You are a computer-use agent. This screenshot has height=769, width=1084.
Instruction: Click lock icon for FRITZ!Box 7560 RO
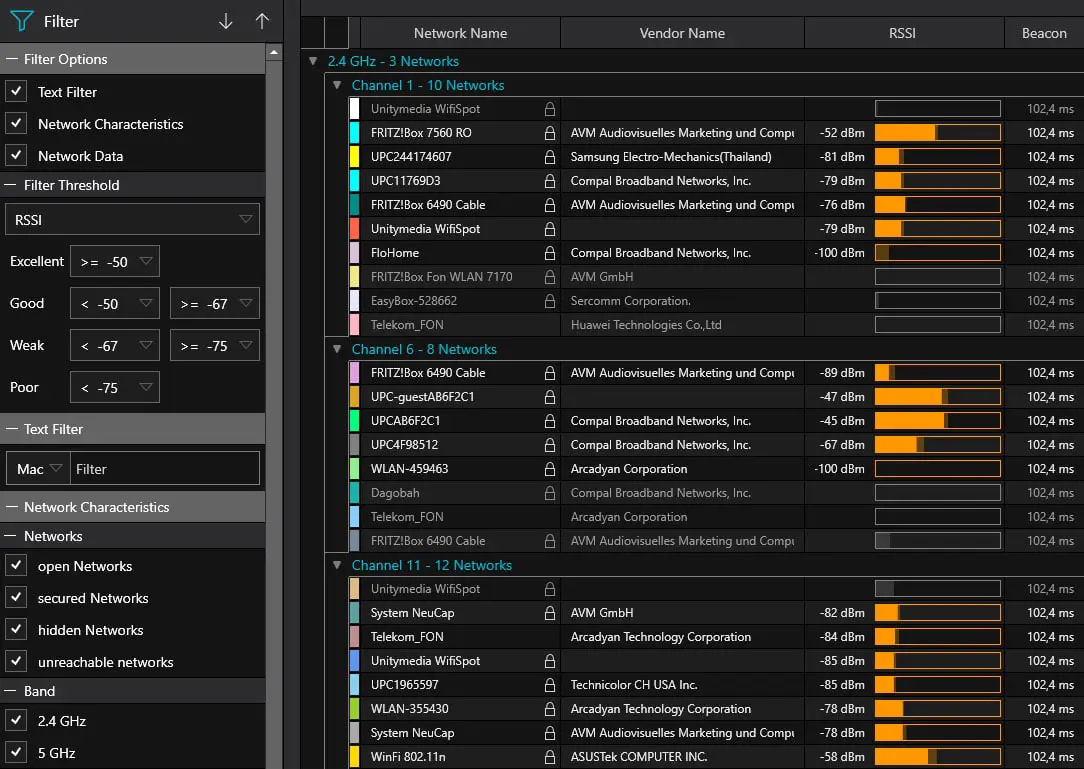point(550,133)
